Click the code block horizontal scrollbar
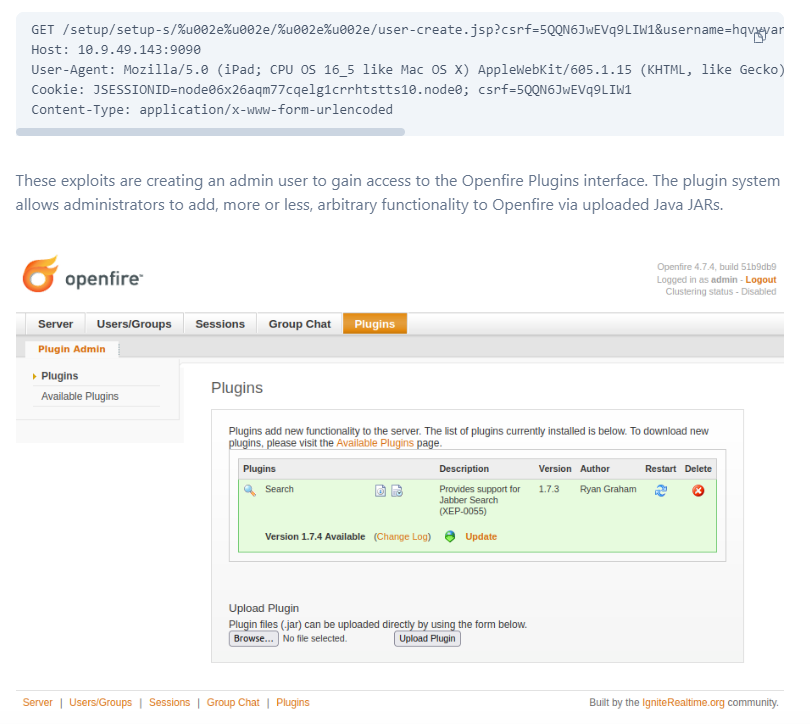The height and width of the screenshot is (724, 810). [210, 132]
